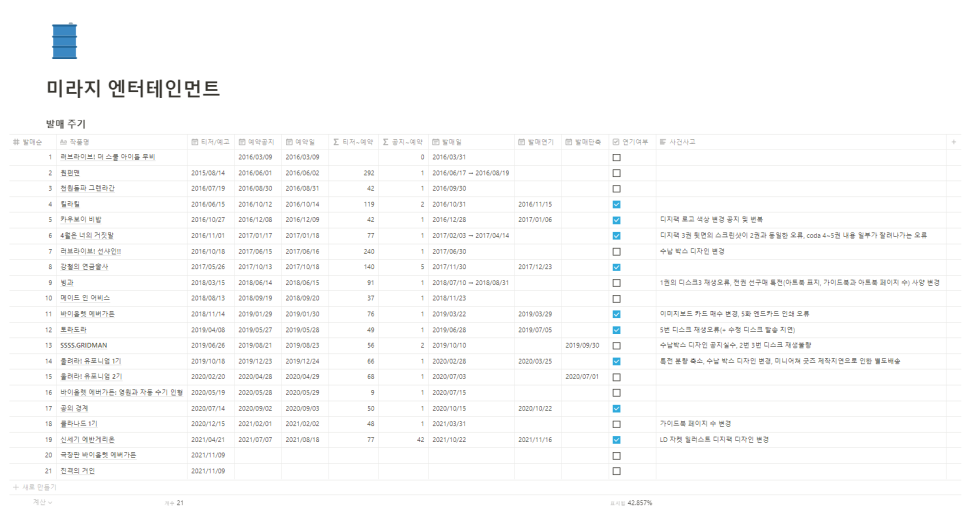Expand the 계산 calculate dropdown
Image resolution: width=966 pixels, height=514 pixels.
pyautogui.click(x=43, y=502)
